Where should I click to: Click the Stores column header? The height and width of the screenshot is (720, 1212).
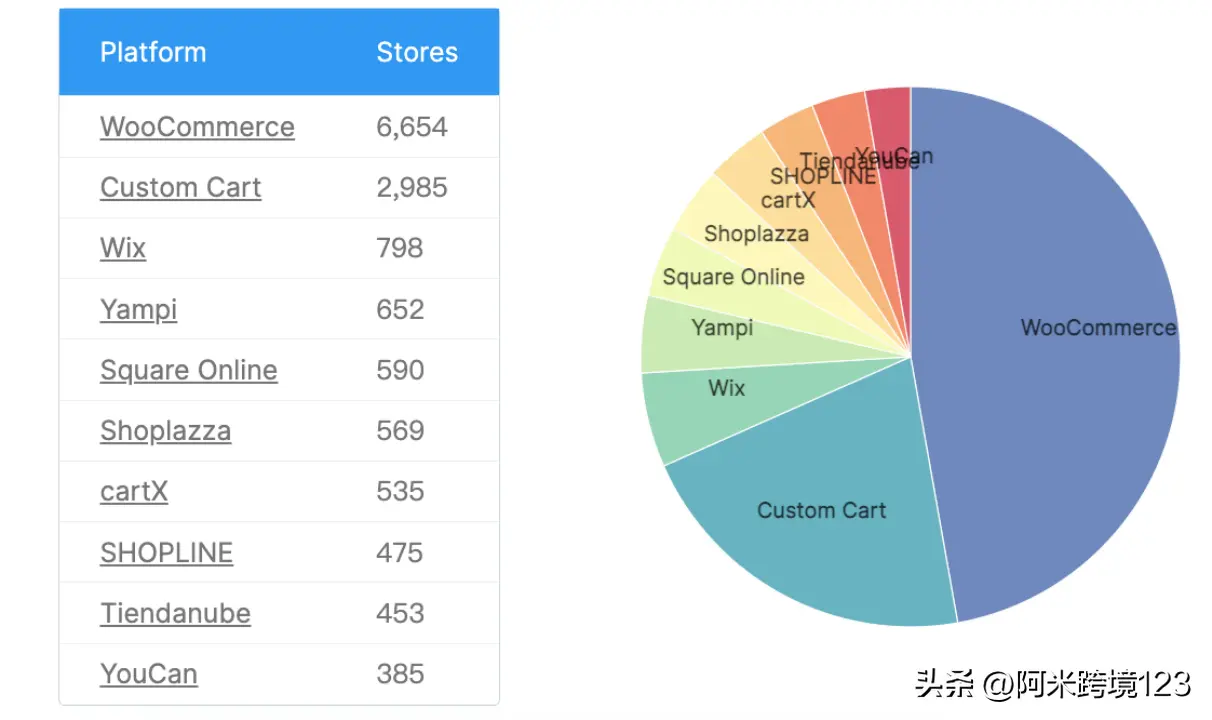pyautogui.click(x=417, y=52)
